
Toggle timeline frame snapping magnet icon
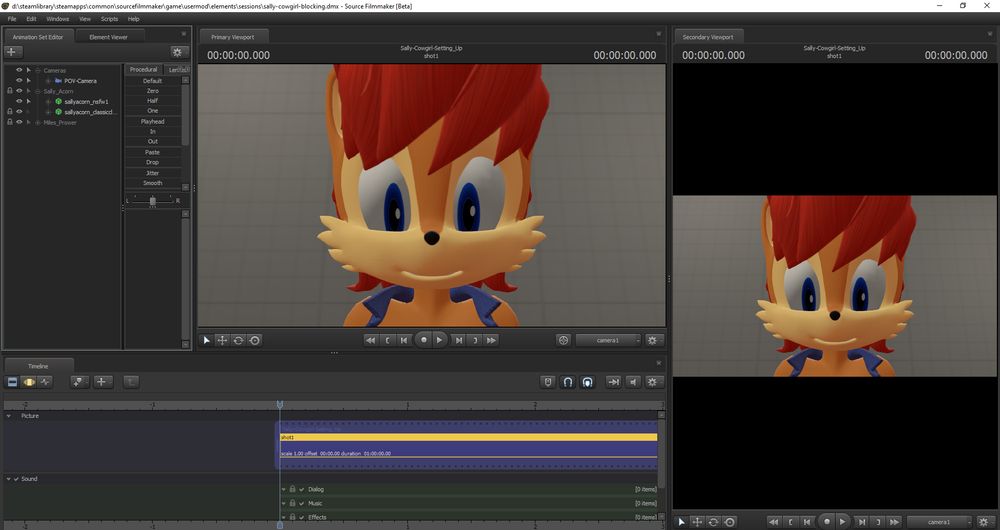click(x=568, y=382)
